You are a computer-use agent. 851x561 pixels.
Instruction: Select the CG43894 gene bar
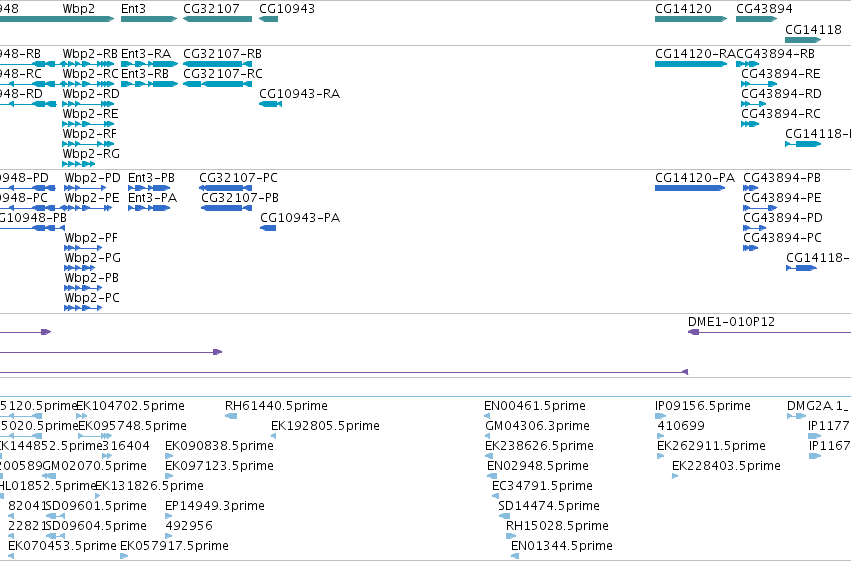click(x=757, y=19)
